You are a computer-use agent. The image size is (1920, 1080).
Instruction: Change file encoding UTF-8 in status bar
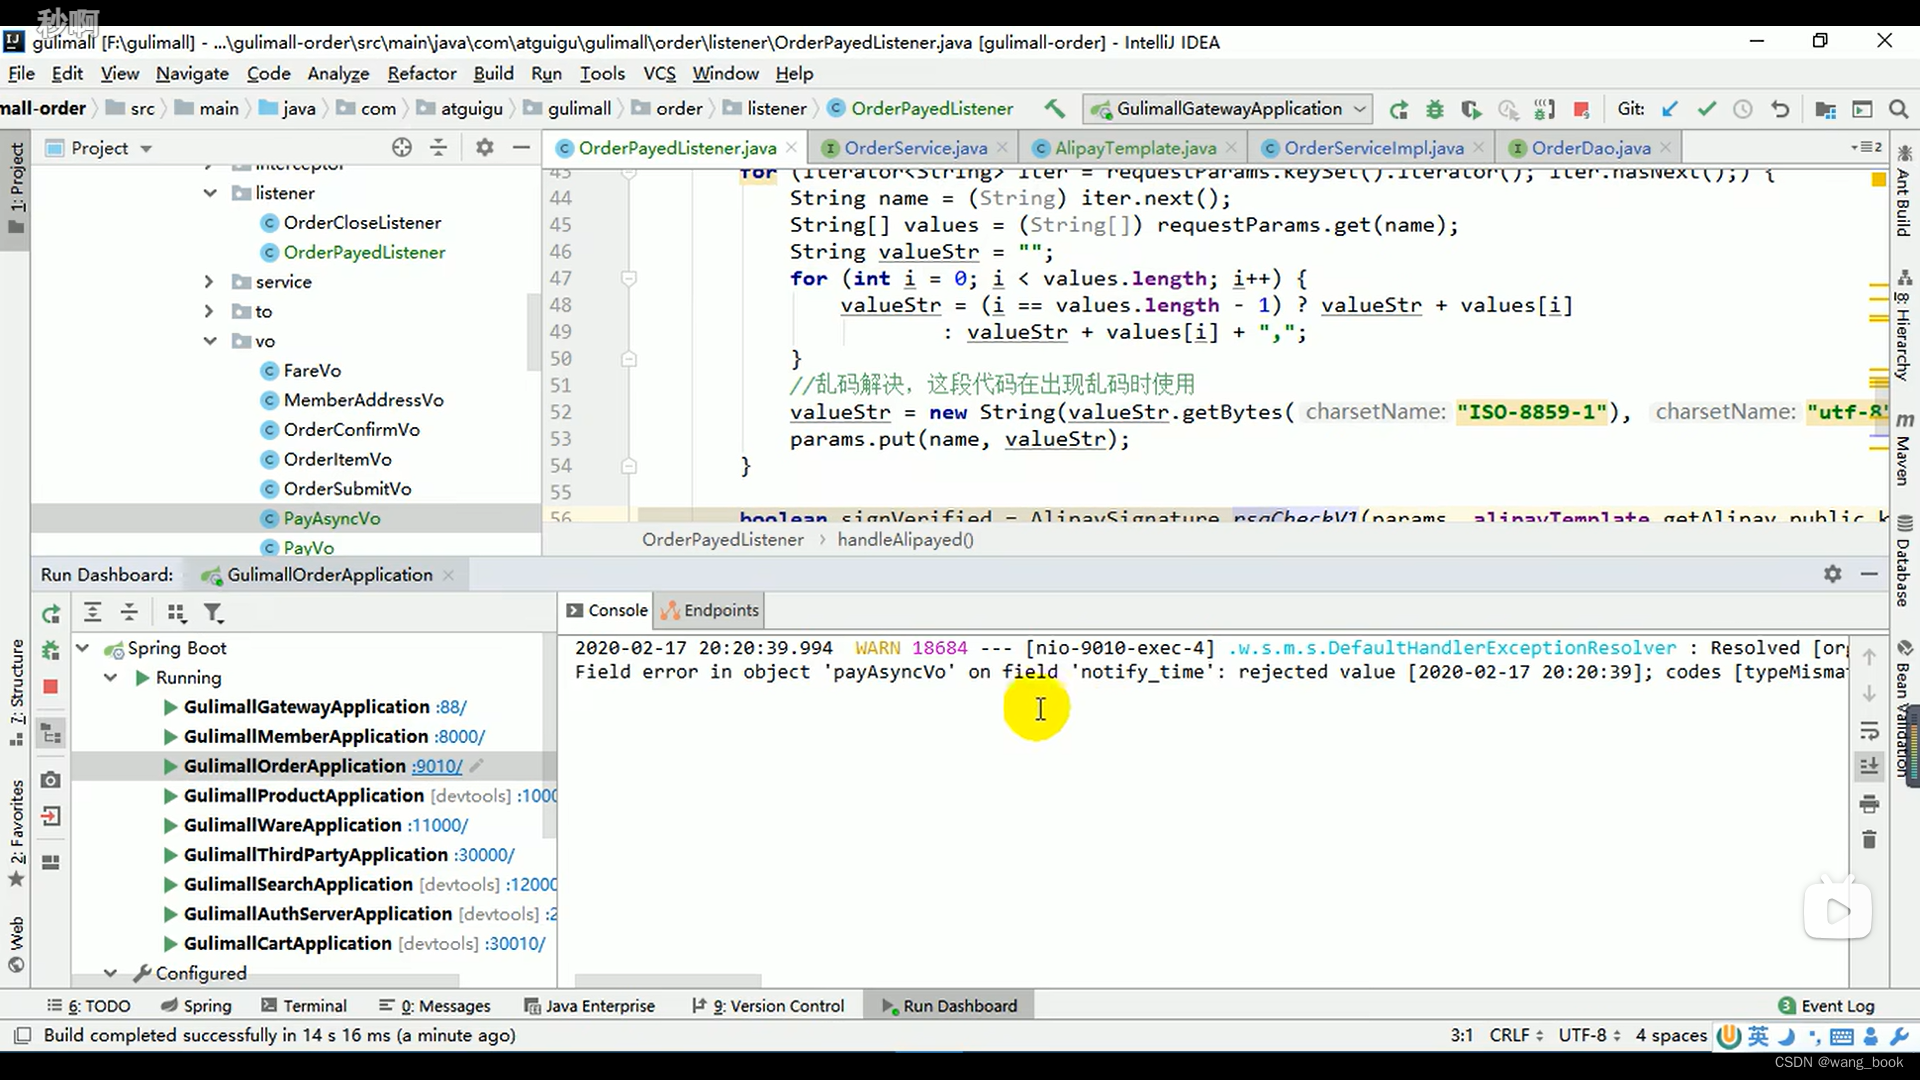point(1589,1035)
